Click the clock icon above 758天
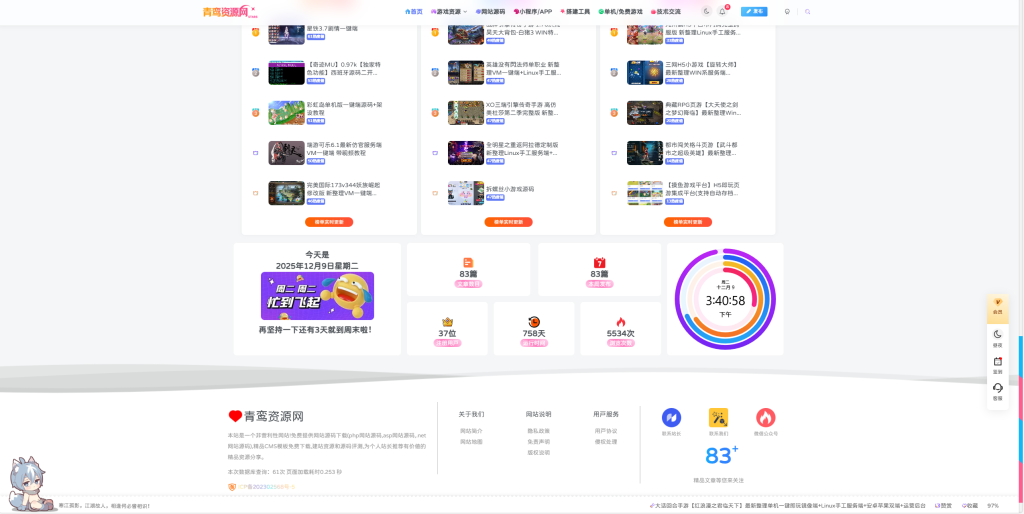The width and height of the screenshot is (1024, 514). coord(534,322)
